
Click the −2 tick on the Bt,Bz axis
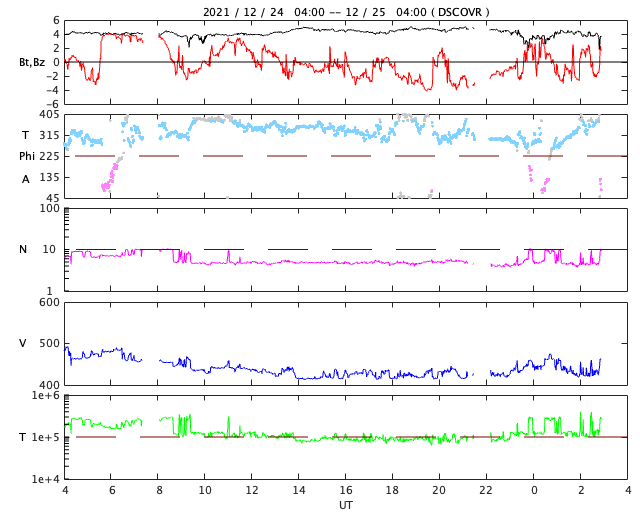(53, 76)
